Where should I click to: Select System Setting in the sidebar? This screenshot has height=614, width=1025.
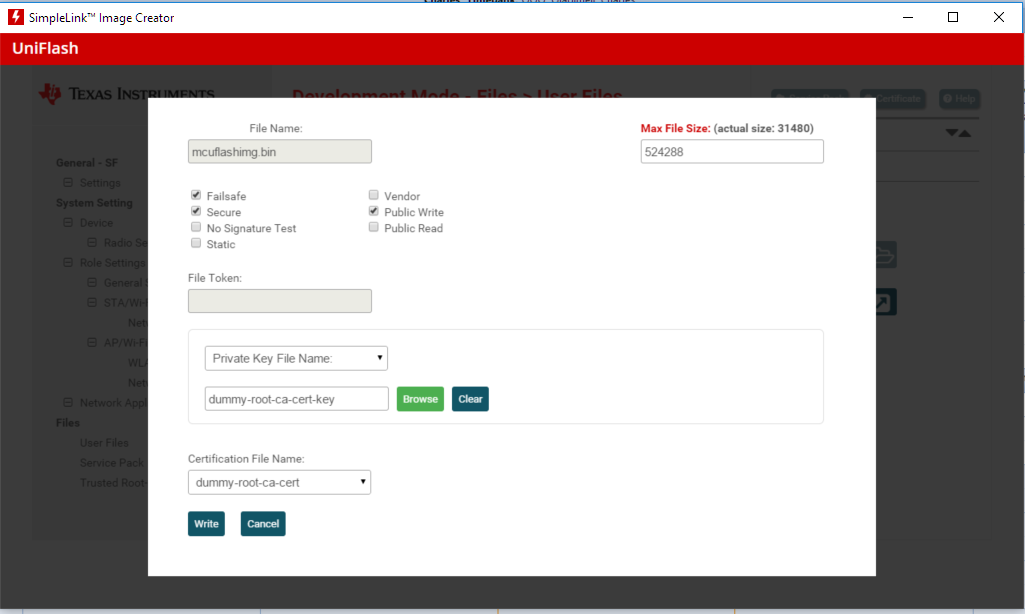point(94,203)
